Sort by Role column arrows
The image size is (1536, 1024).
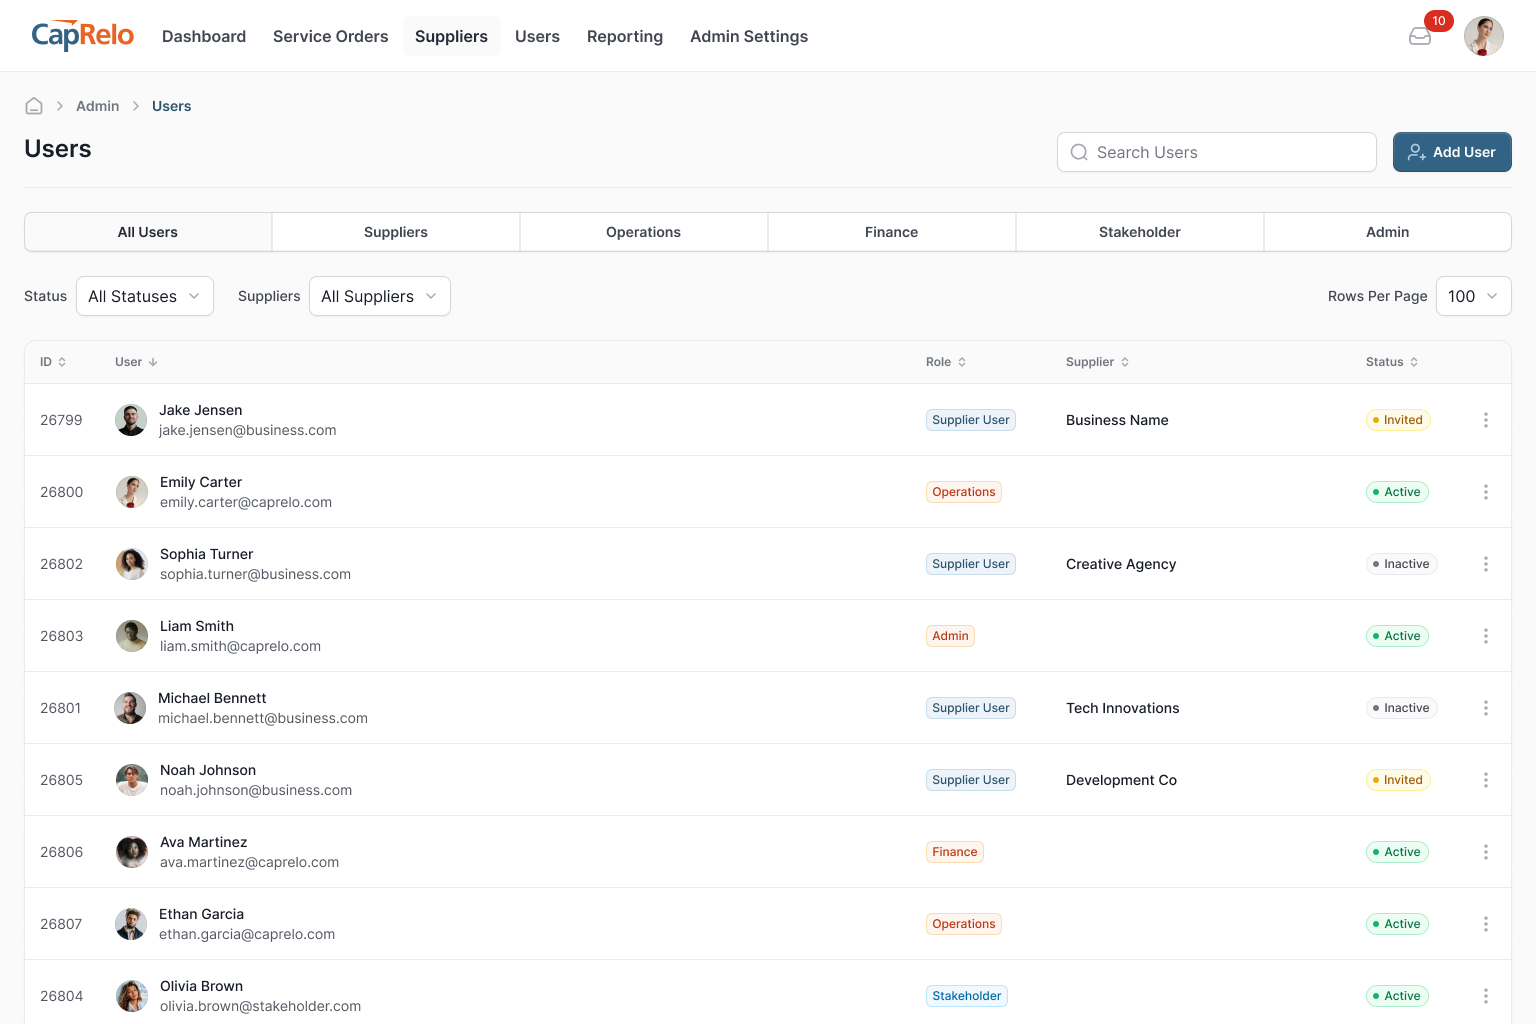(x=961, y=362)
